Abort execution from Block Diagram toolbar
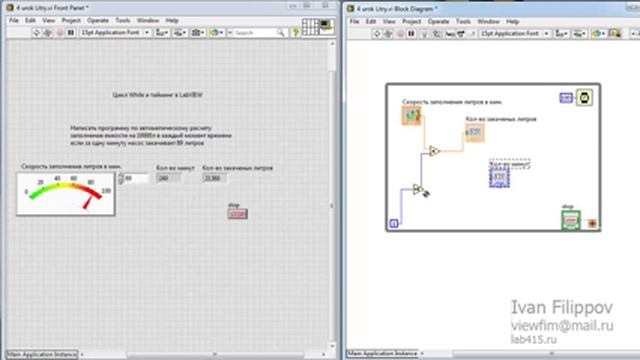640x360 pixels. [400, 34]
